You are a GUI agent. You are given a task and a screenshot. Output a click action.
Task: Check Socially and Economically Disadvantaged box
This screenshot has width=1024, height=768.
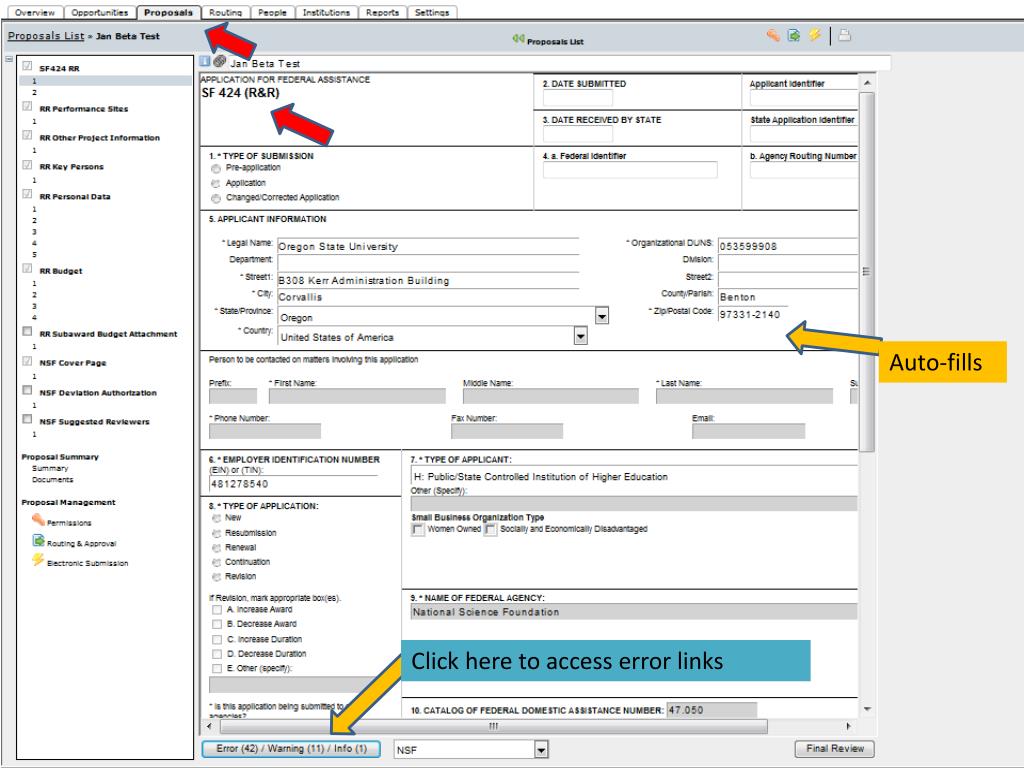tap(490, 530)
